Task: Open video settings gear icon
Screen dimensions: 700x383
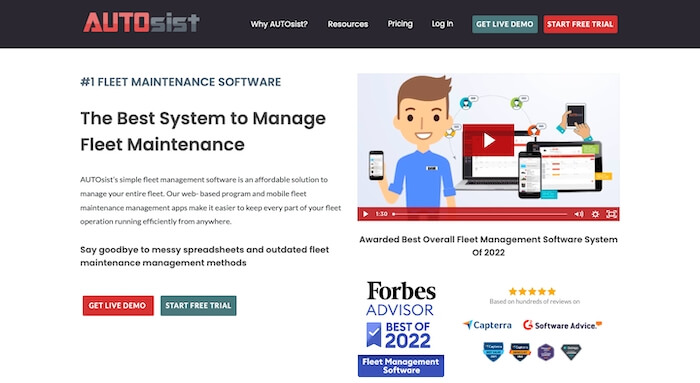Action: click(x=595, y=214)
